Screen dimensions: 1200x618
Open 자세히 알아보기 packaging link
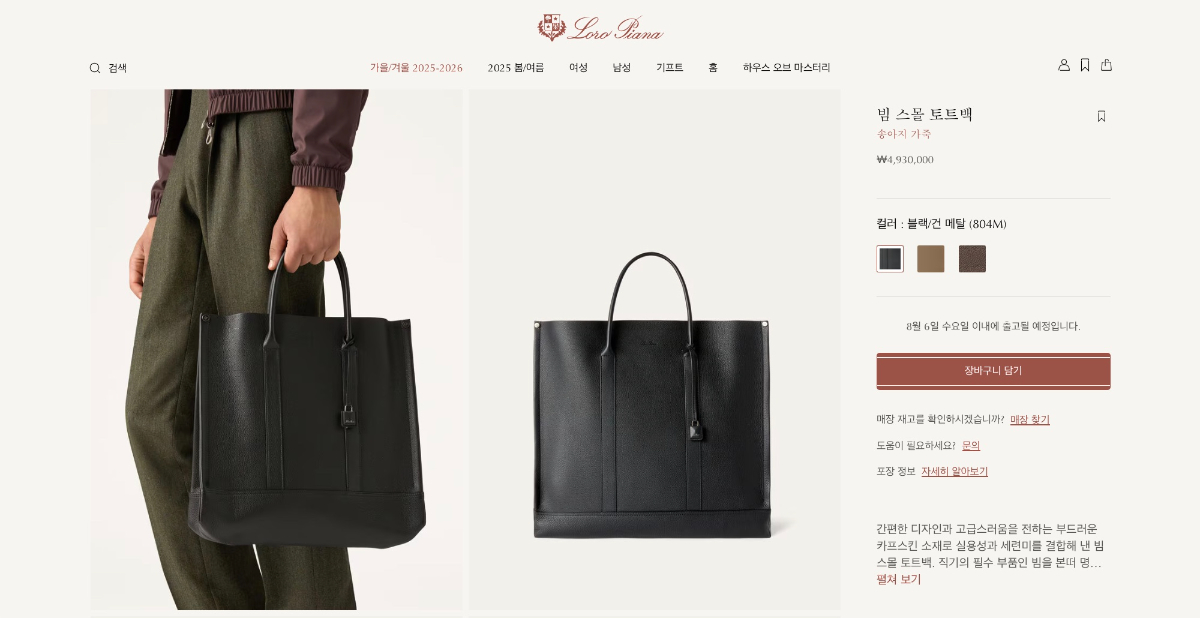[955, 472]
